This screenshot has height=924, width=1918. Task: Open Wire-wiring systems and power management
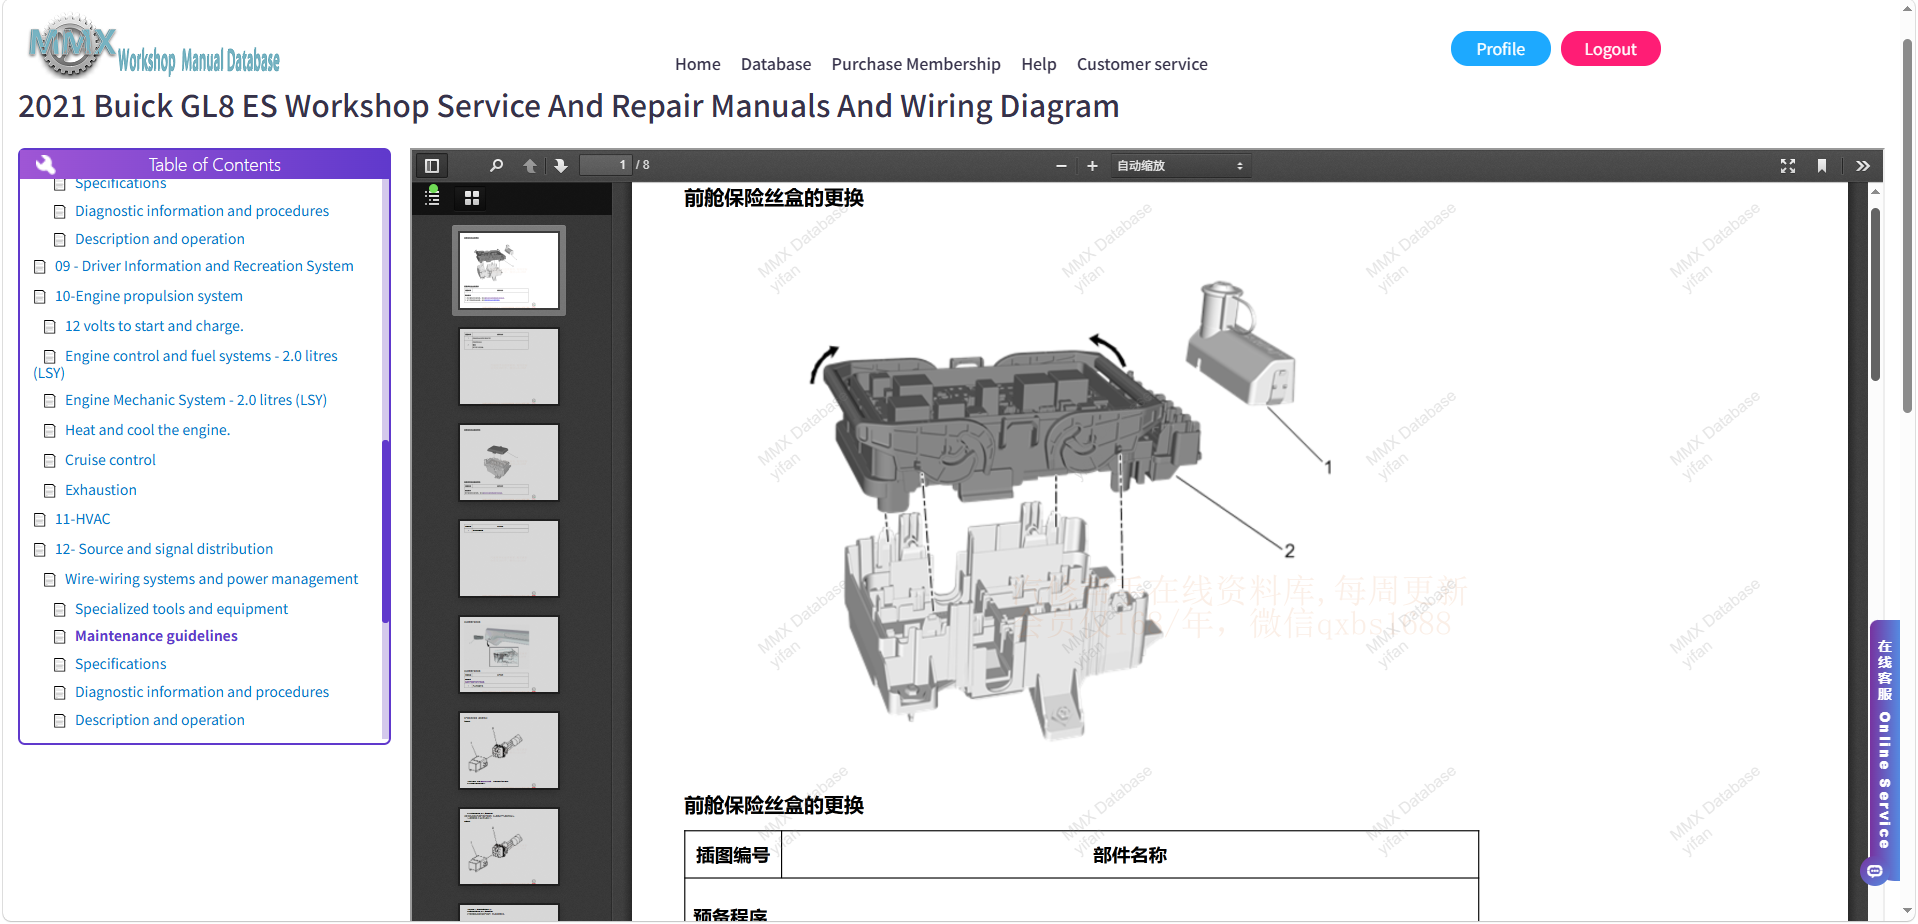click(211, 579)
